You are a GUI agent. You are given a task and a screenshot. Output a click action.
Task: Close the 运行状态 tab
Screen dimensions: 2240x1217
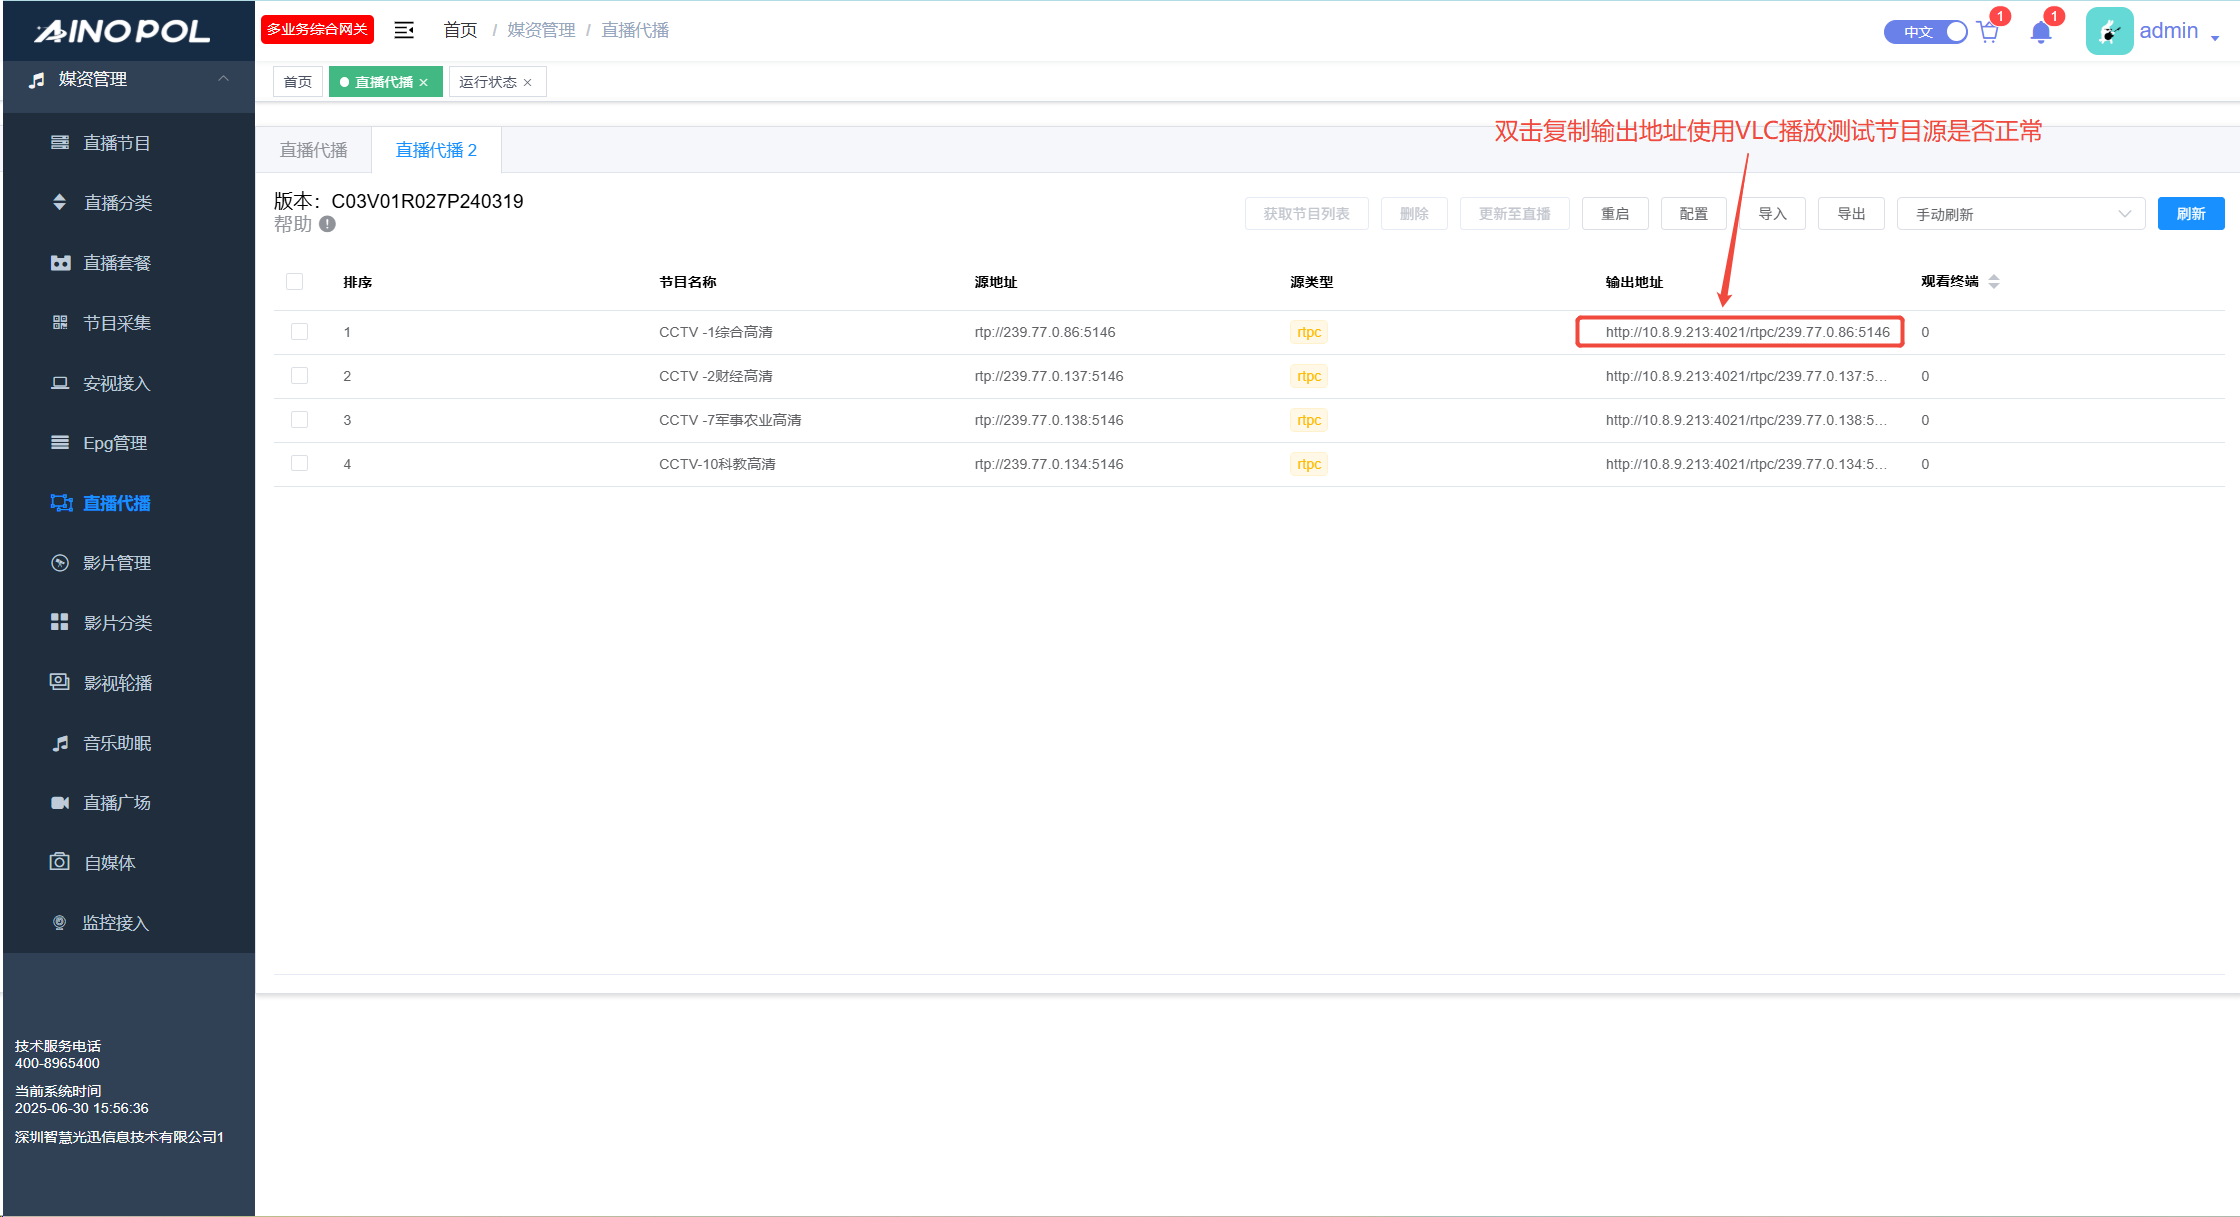[x=528, y=82]
